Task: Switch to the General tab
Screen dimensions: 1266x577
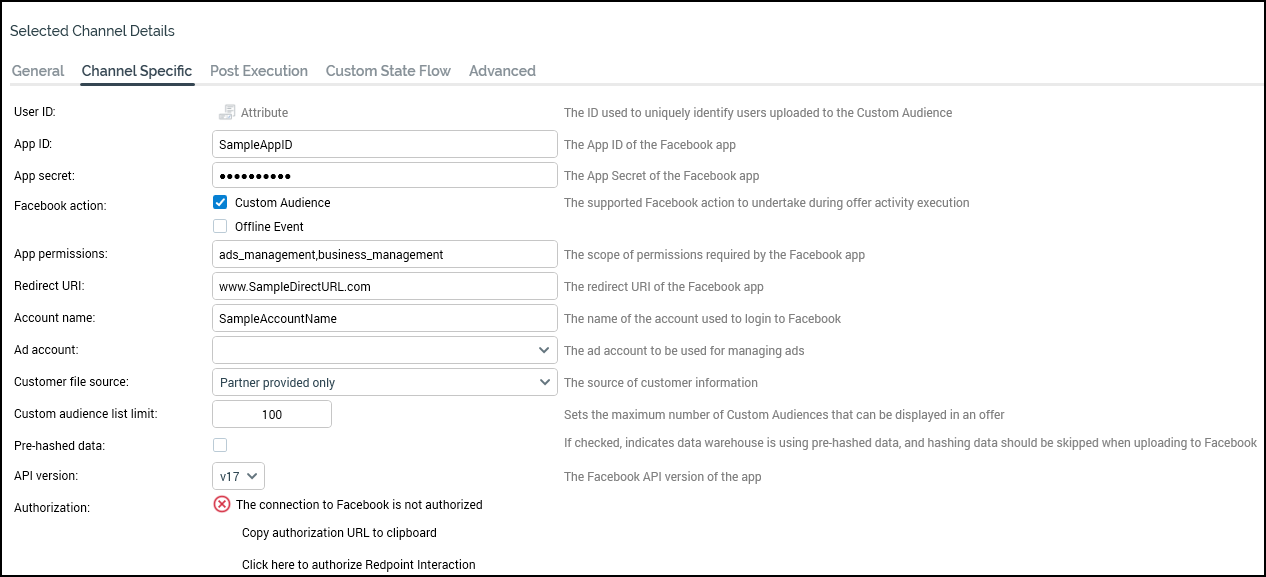Action: pyautogui.click(x=38, y=71)
